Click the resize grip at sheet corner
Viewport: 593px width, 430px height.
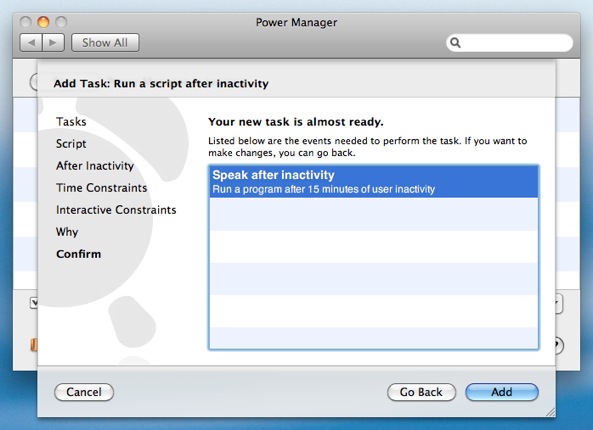click(551, 412)
